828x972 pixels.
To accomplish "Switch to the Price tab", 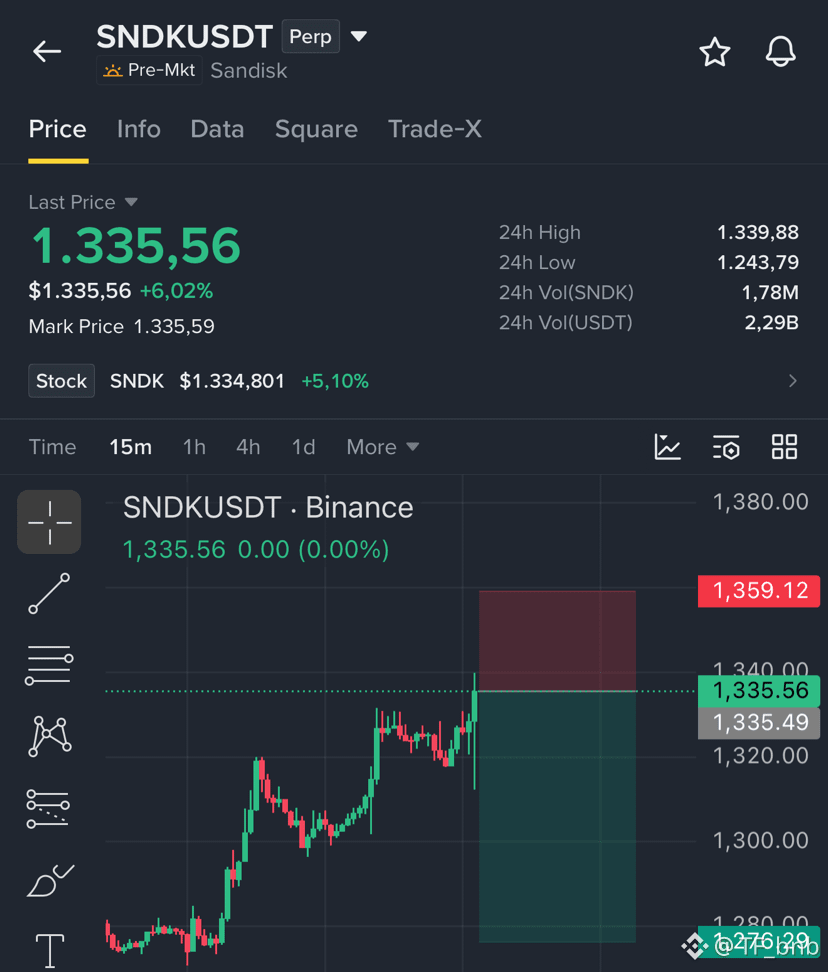I will [x=58, y=129].
